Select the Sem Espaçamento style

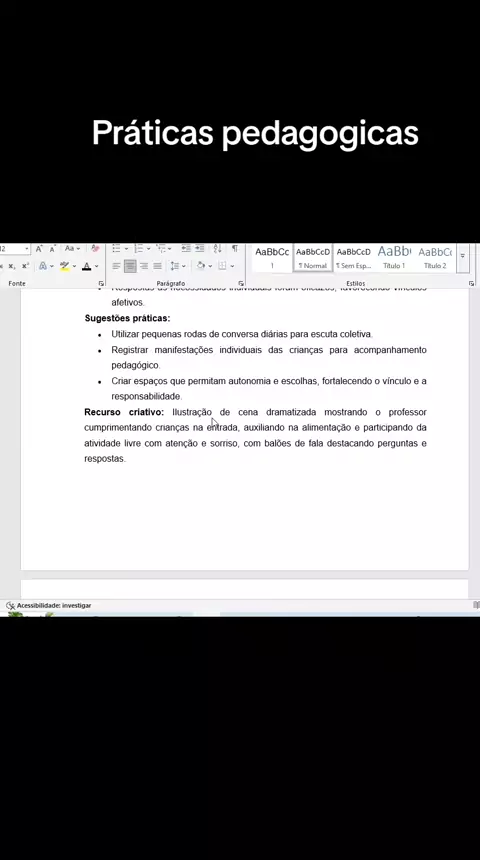[353, 258]
